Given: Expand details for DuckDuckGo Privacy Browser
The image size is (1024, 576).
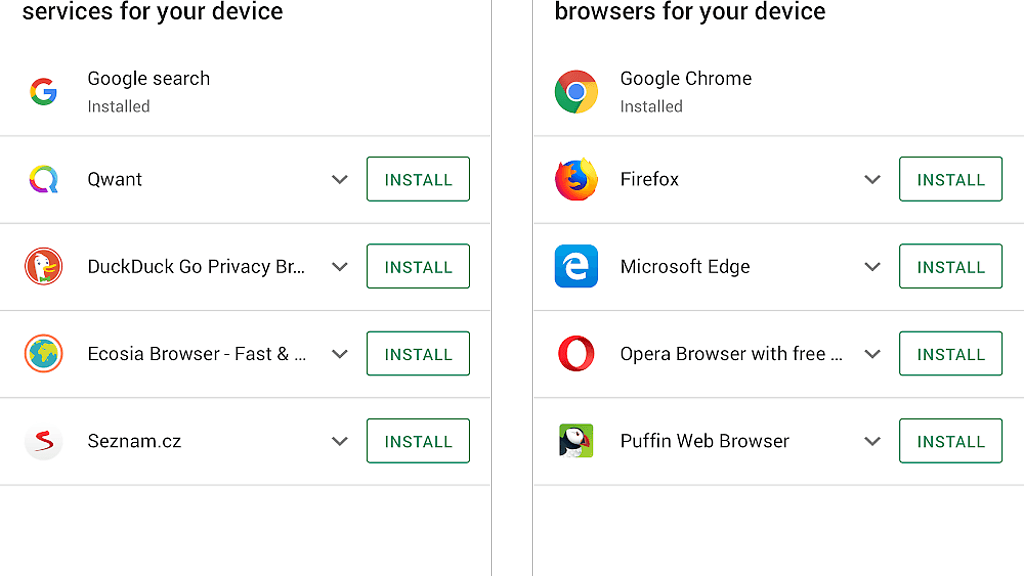Looking at the screenshot, I should click(340, 267).
